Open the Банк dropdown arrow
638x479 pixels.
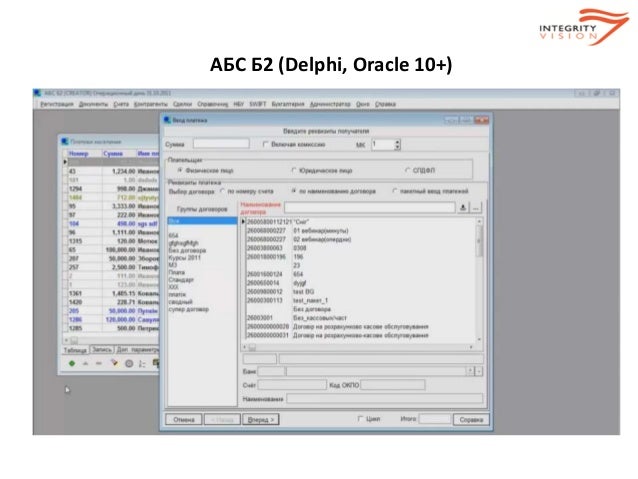tap(479, 371)
